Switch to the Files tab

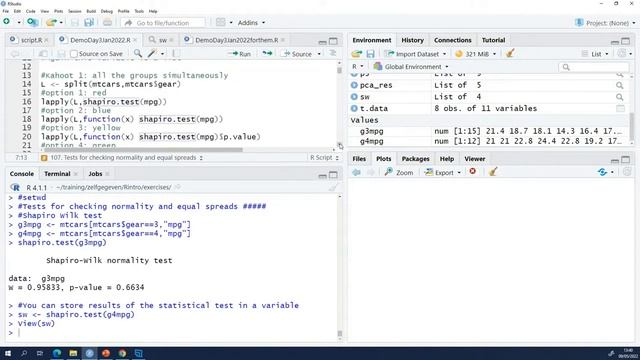point(359,159)
